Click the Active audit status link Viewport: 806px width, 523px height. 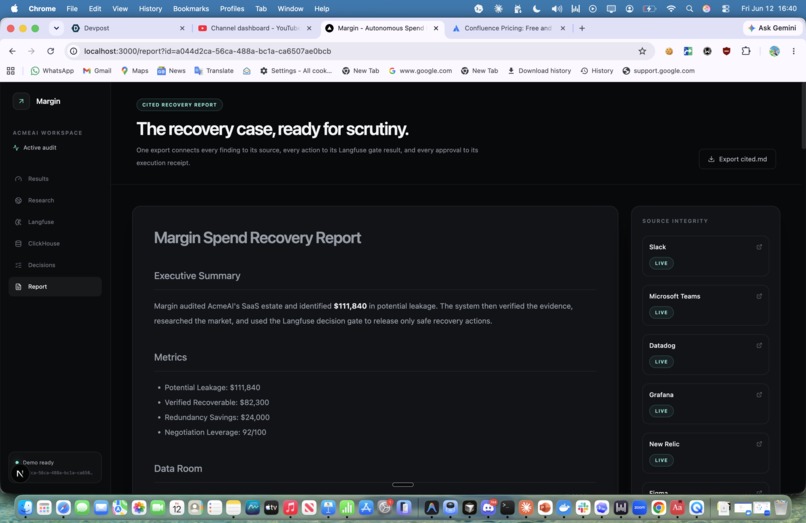click(x=35, y=148)
